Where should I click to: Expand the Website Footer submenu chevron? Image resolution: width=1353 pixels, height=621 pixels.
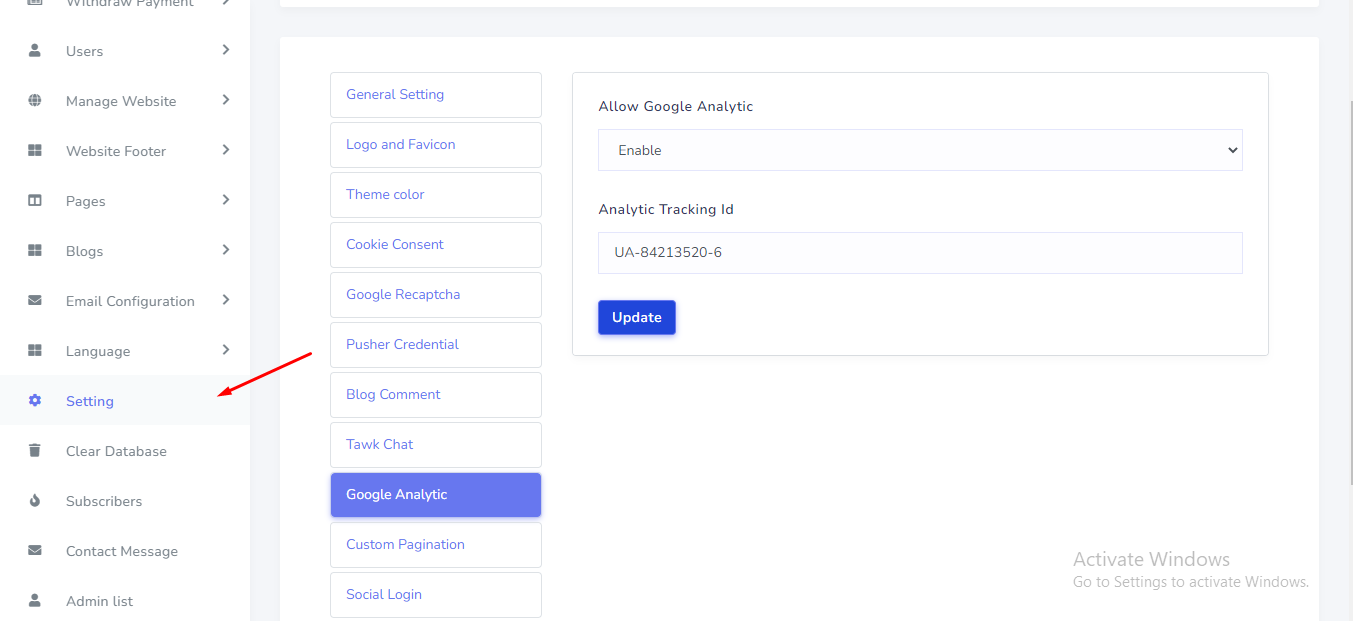(226, 150)
